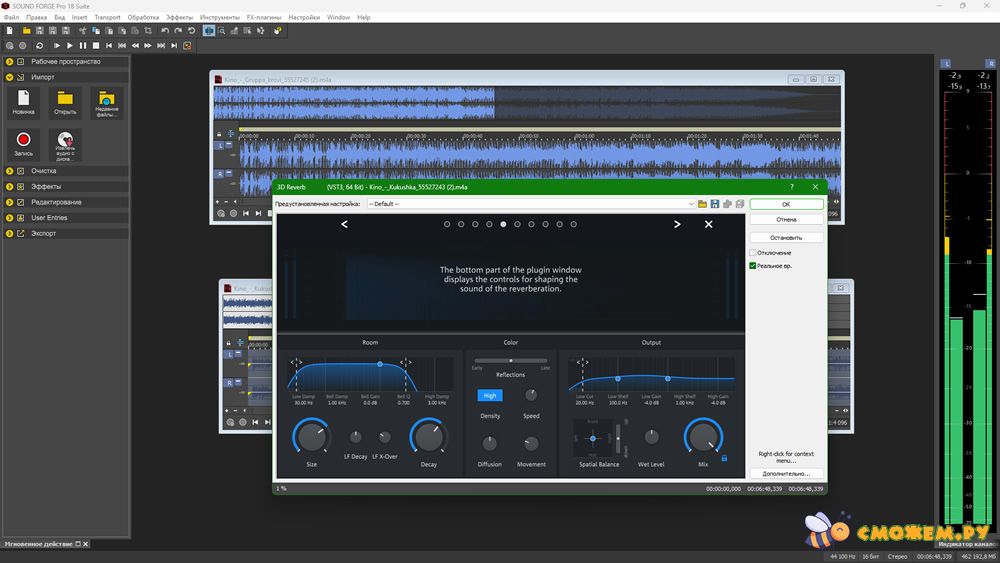Click the Отмена button in reverb dialog
Viewport: 1000px width, 563px height.
point(786,219)
